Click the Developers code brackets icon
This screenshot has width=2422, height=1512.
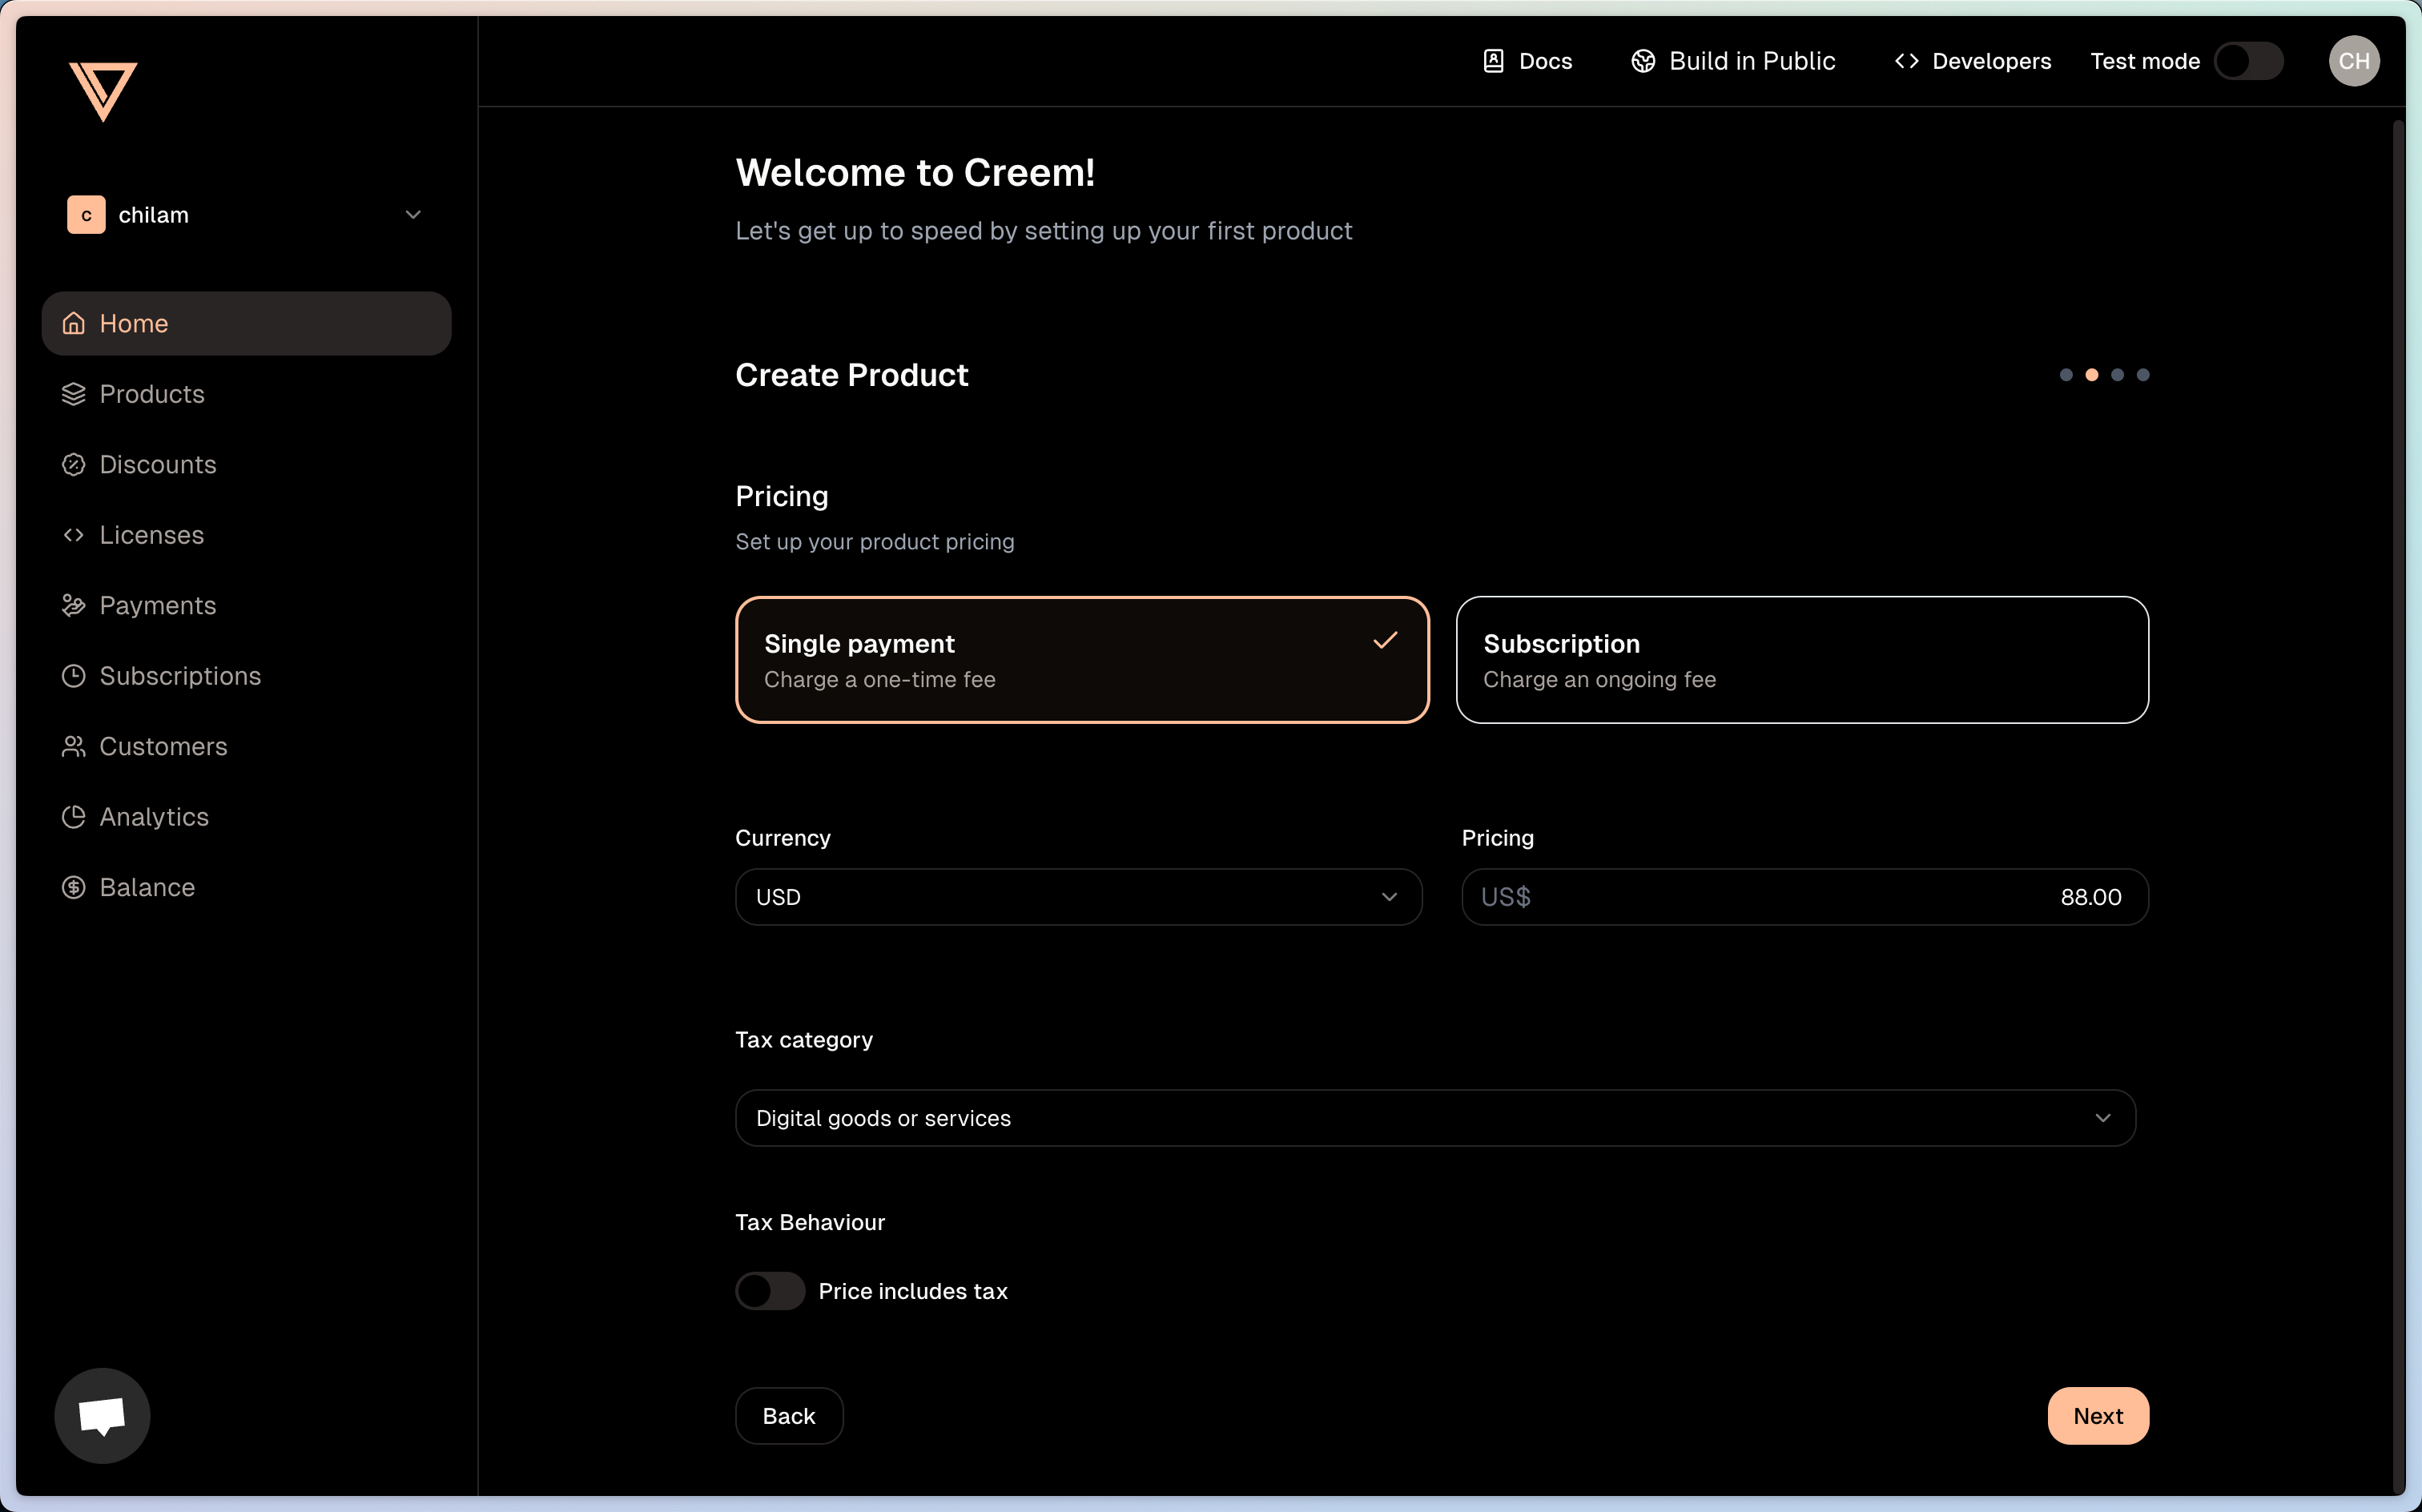1906,61
